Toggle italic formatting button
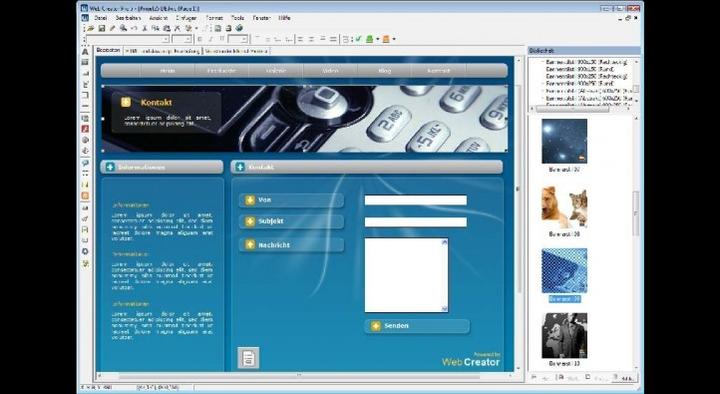 coord(211,39)
